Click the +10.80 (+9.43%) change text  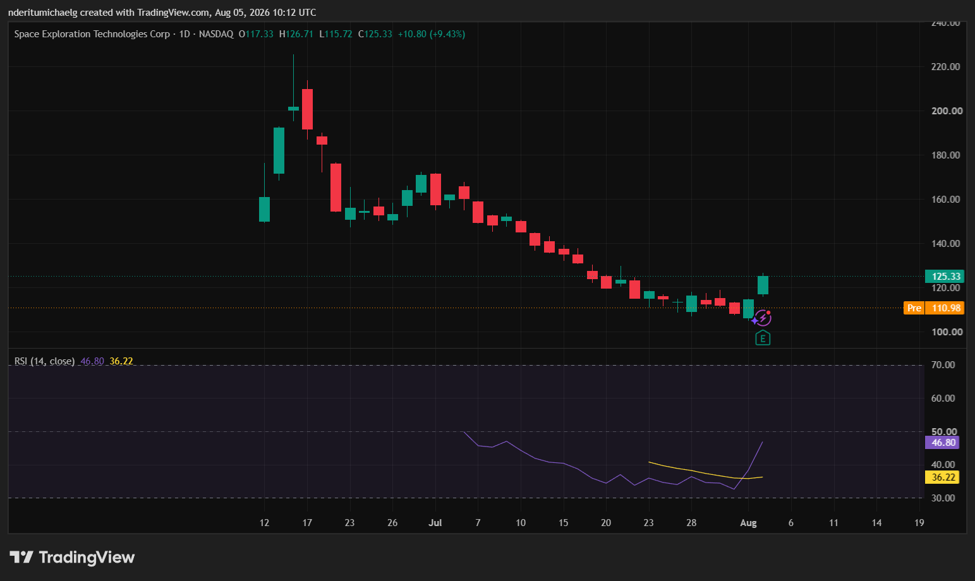coord(432,34)
